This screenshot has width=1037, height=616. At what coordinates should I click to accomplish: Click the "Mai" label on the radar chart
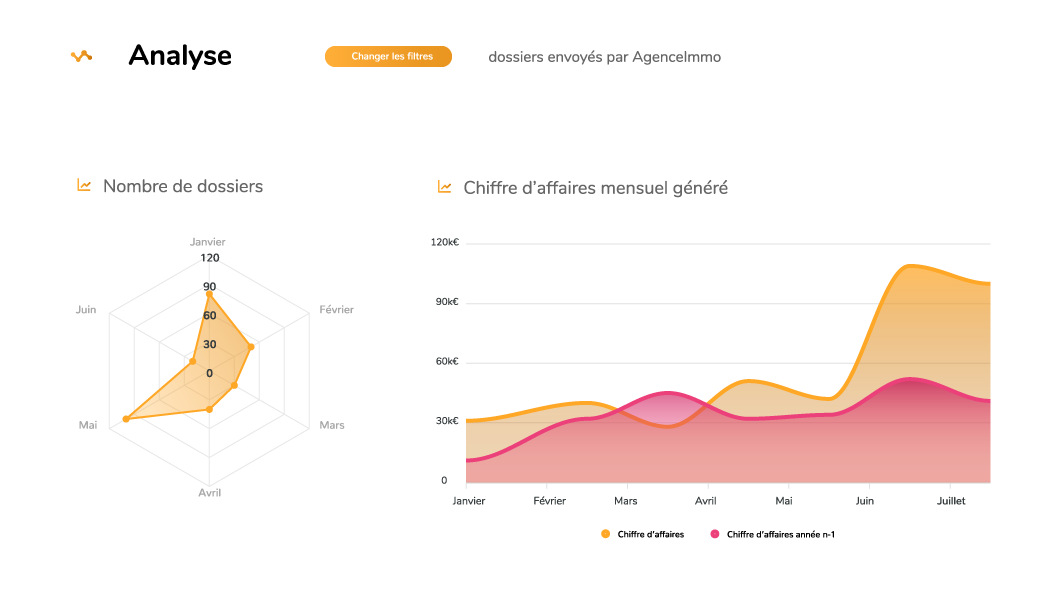tap(88, 425)
